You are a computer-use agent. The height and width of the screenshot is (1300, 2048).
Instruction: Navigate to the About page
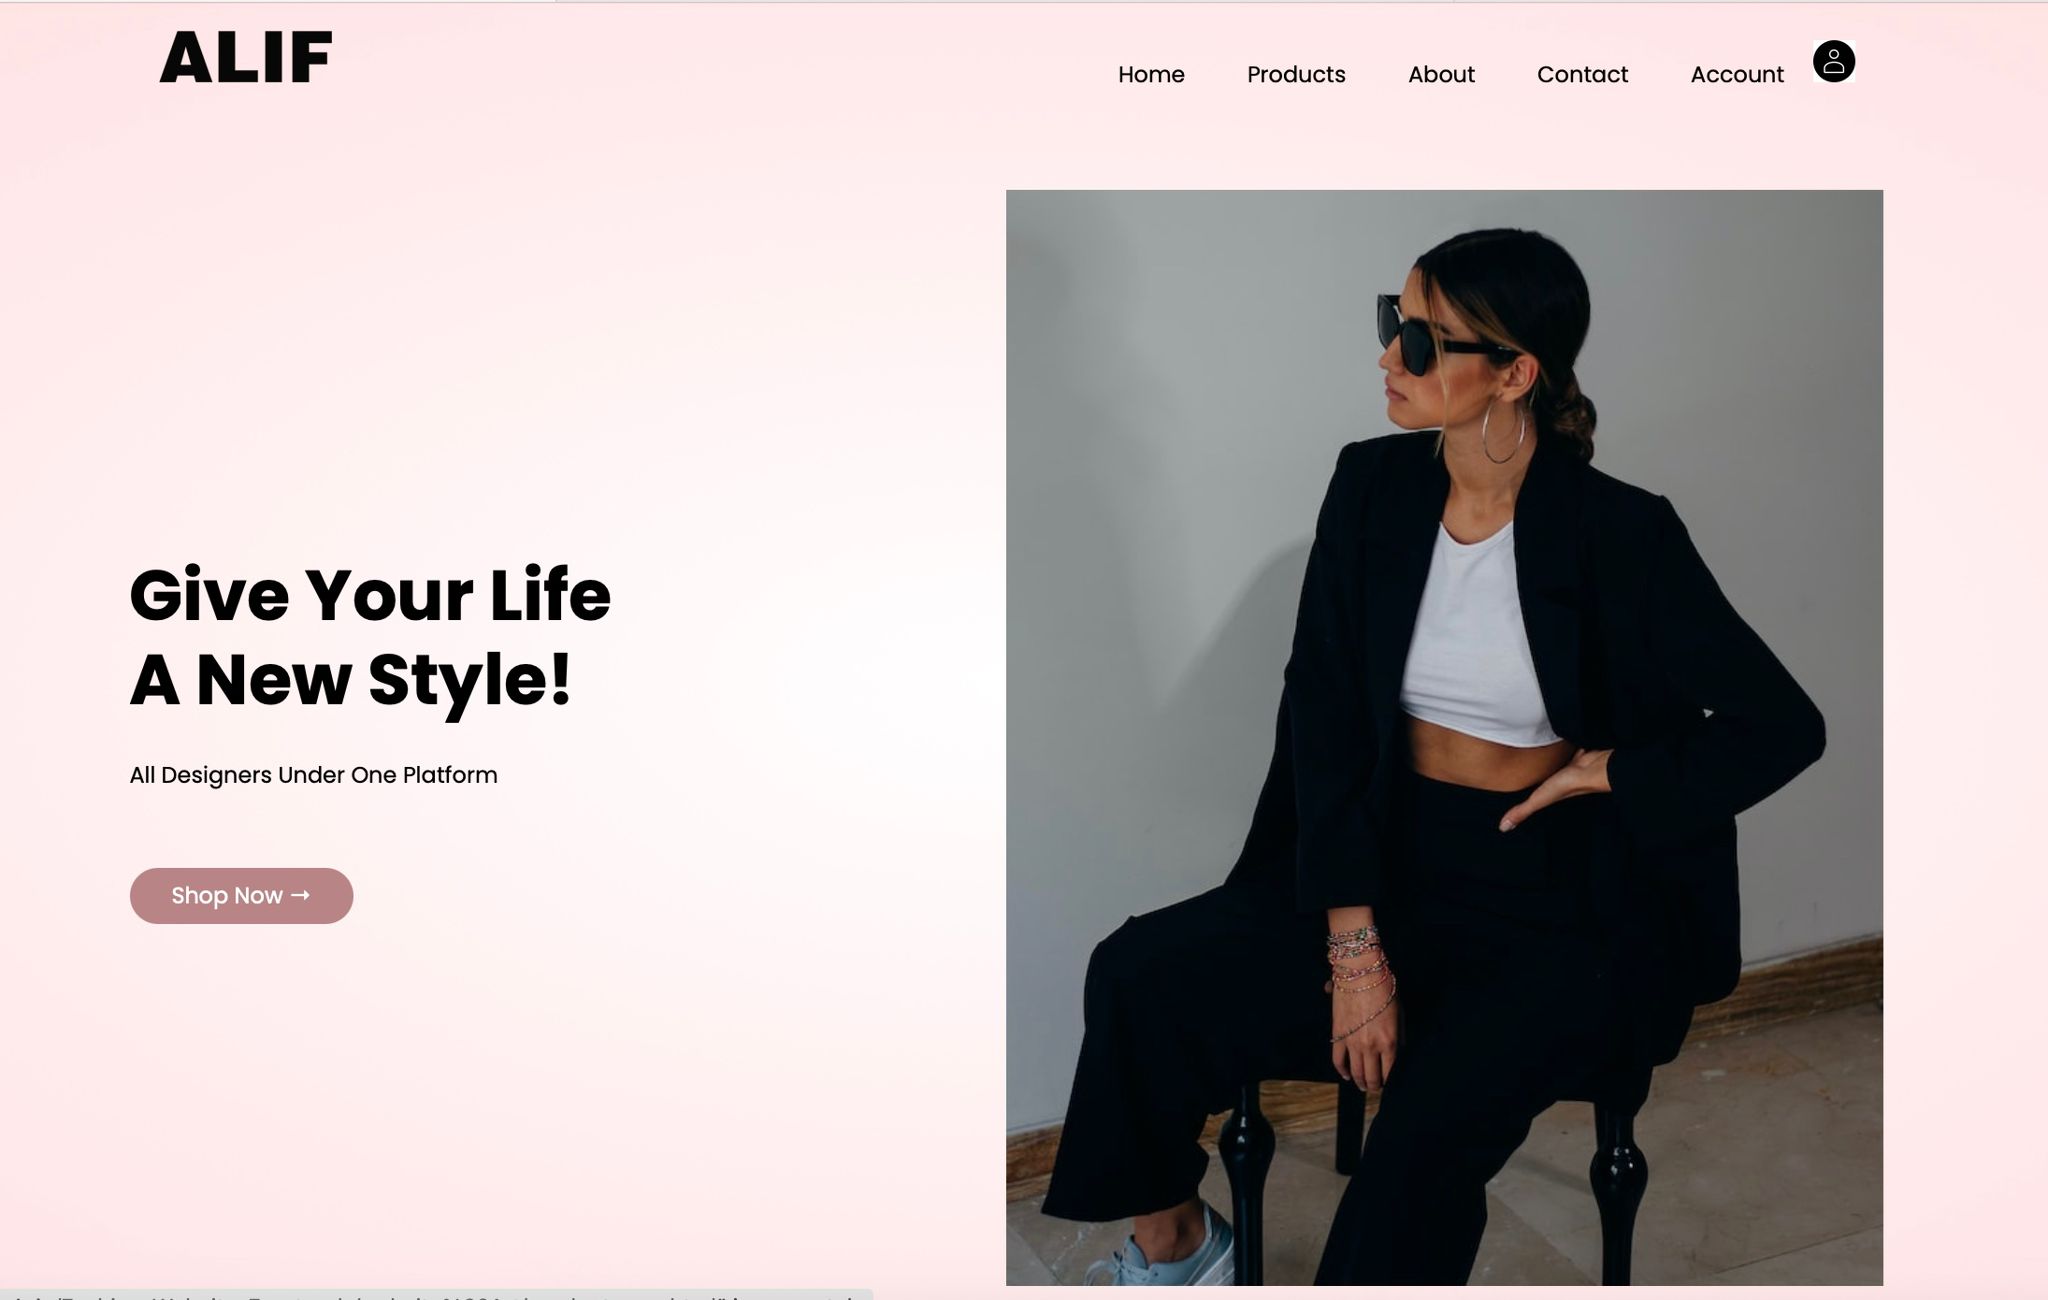click(x=1441, y=74)
